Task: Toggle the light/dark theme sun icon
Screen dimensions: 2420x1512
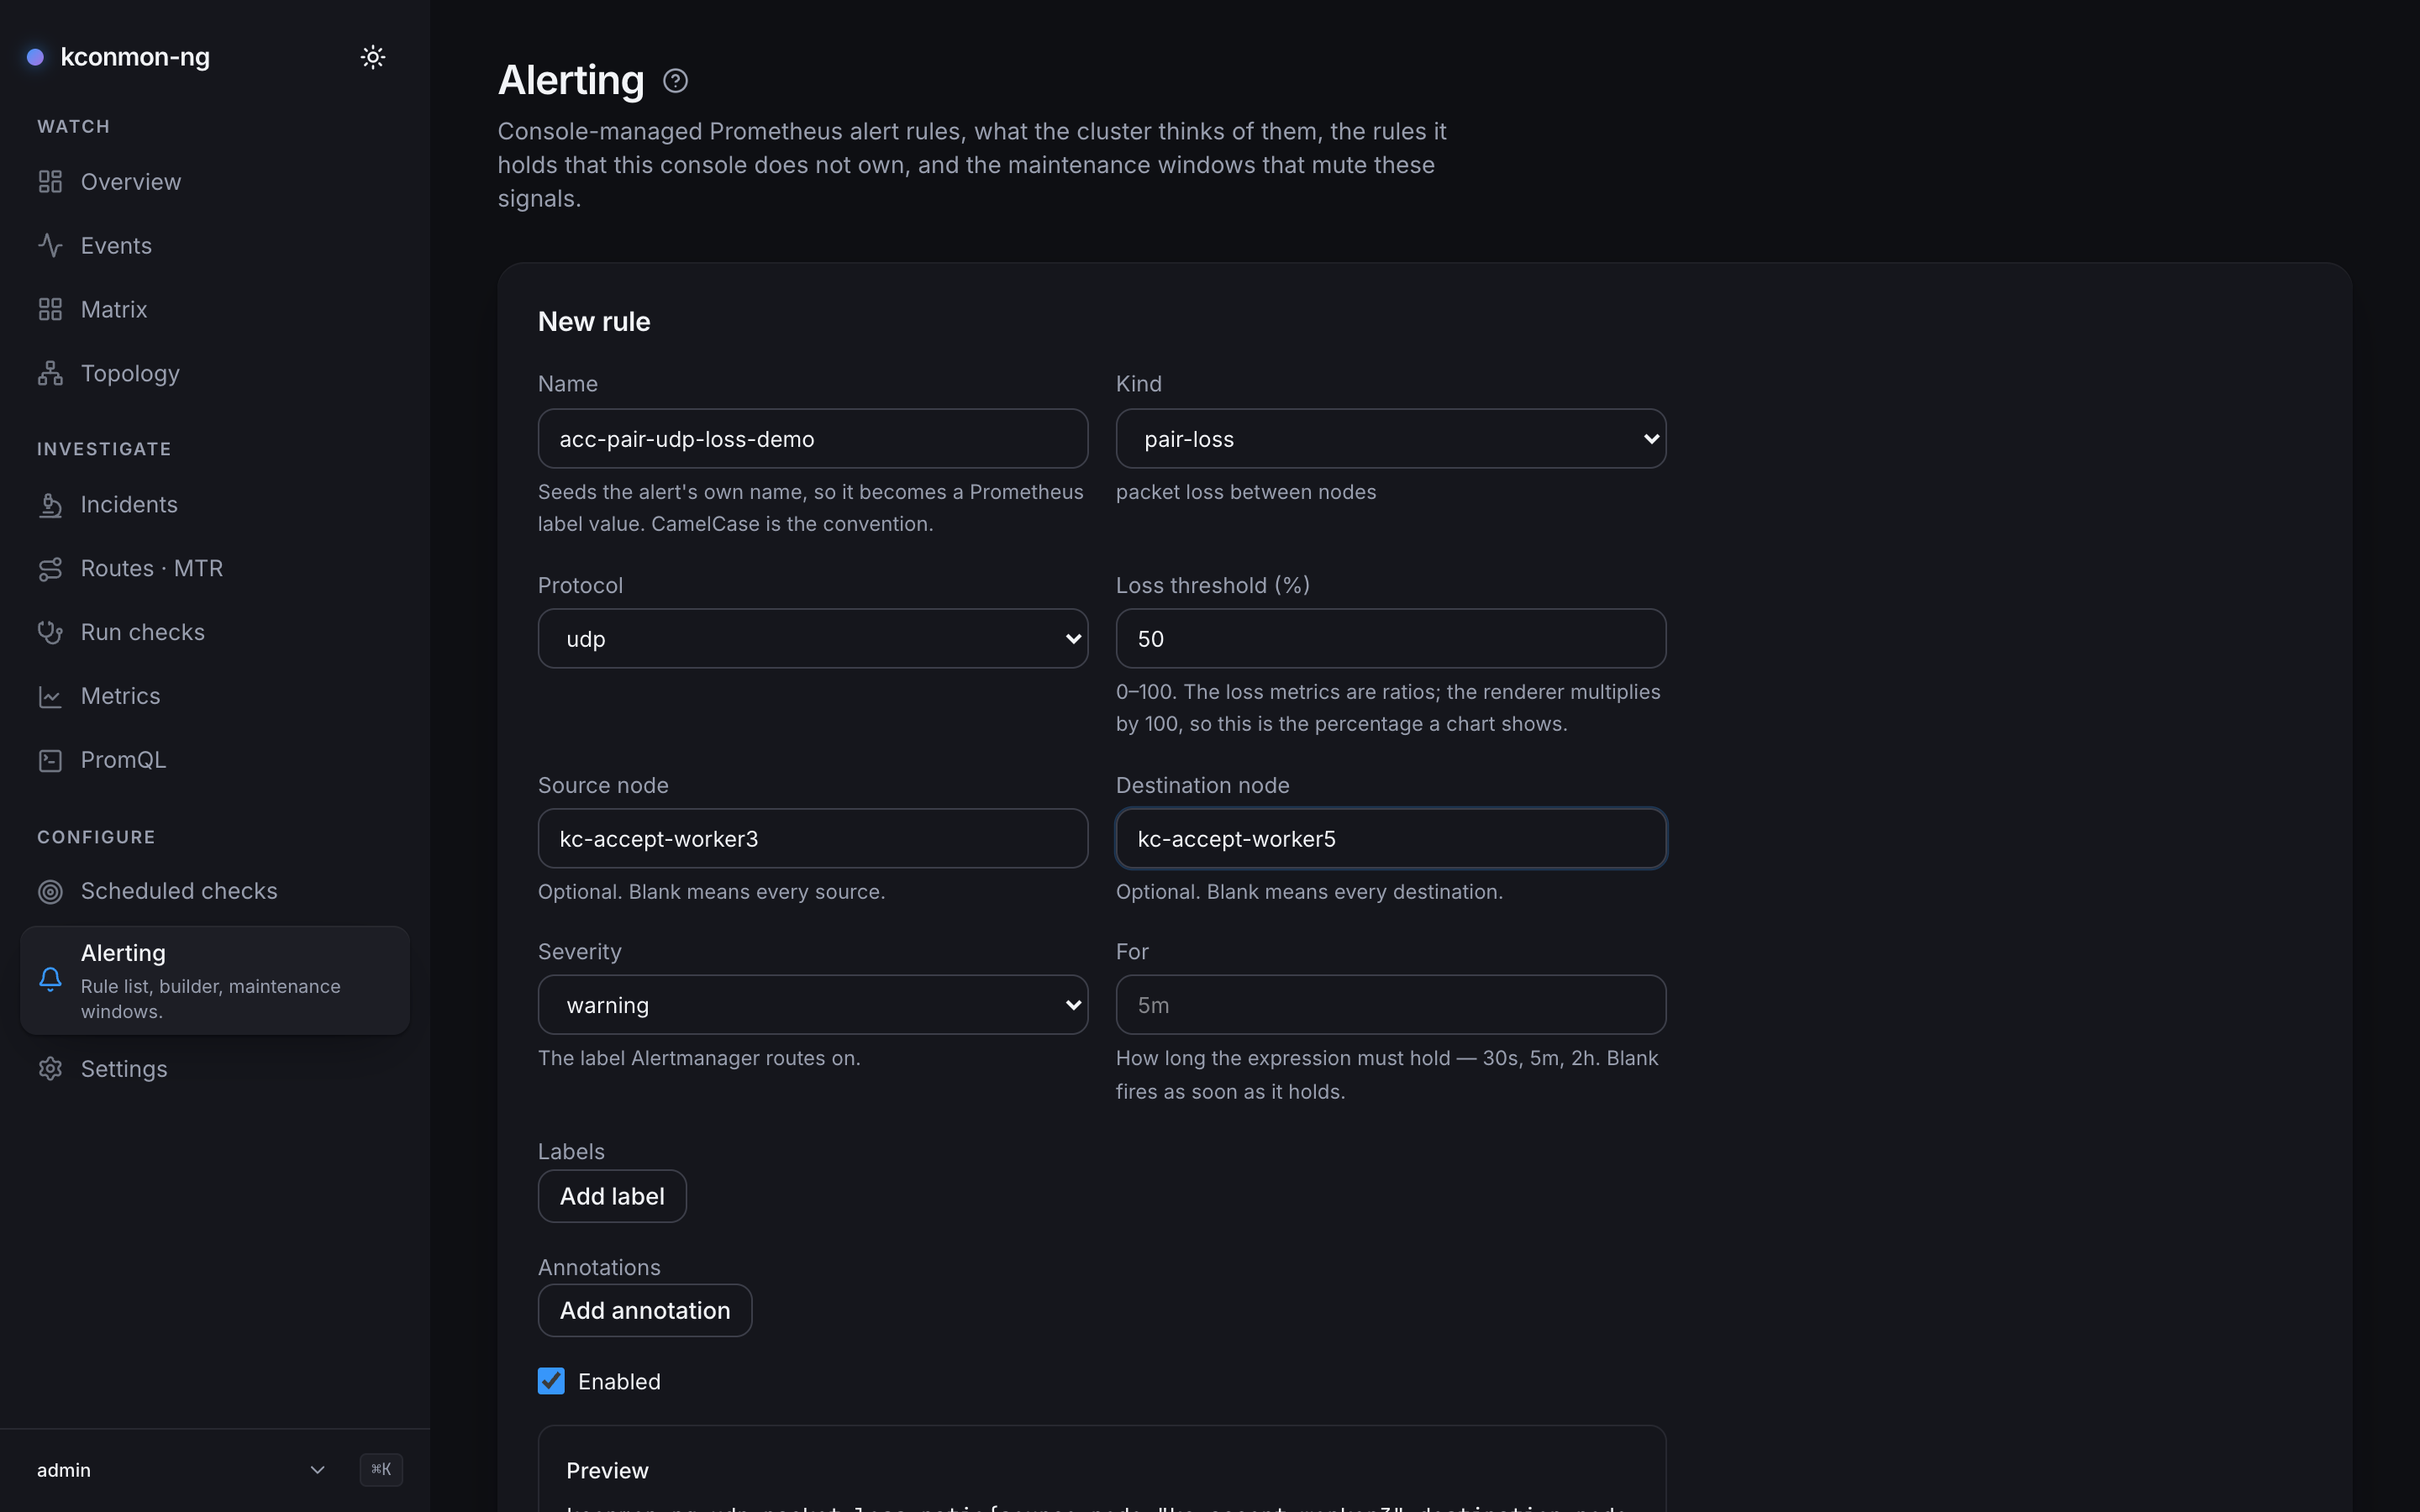Action: coord(373,57)
